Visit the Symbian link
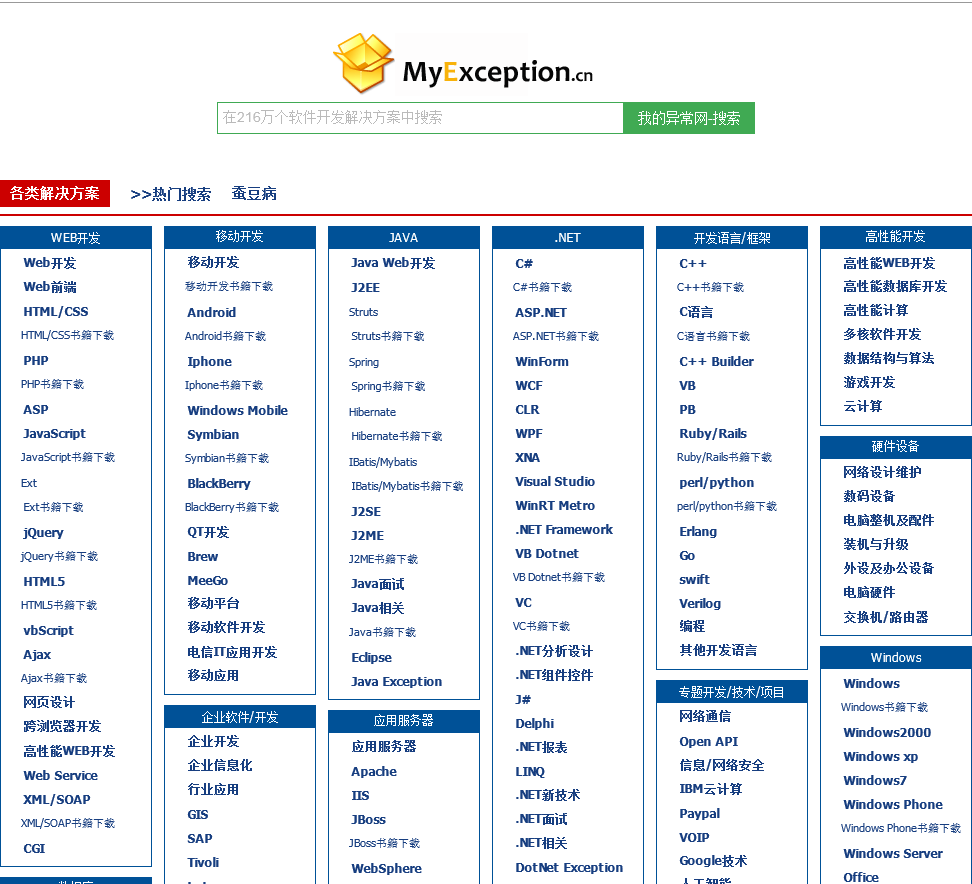This screenshot has width=972, height=884. tap(213, 435)
